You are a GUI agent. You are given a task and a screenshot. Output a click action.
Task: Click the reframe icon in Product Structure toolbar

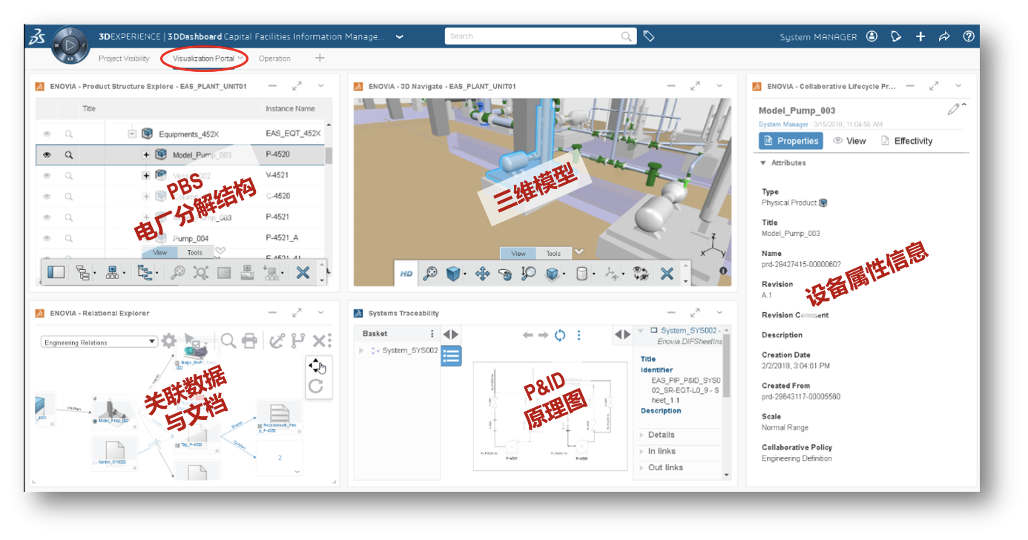point(201,273)
